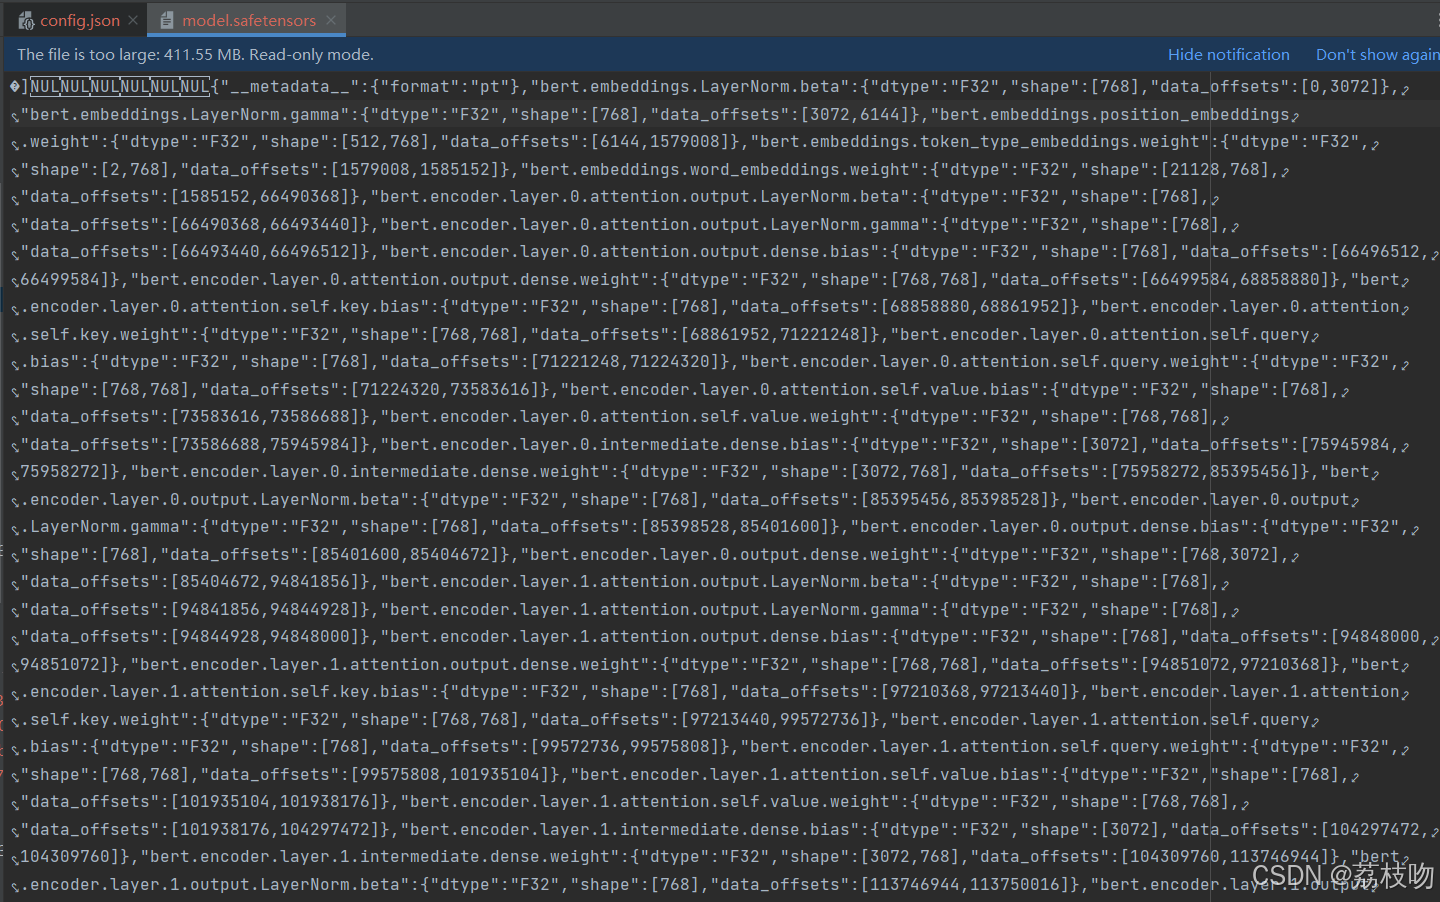Viewport: 1440px width, 902px height.
Task: Close the config.json tab
Action: click(x=133, y=20)
